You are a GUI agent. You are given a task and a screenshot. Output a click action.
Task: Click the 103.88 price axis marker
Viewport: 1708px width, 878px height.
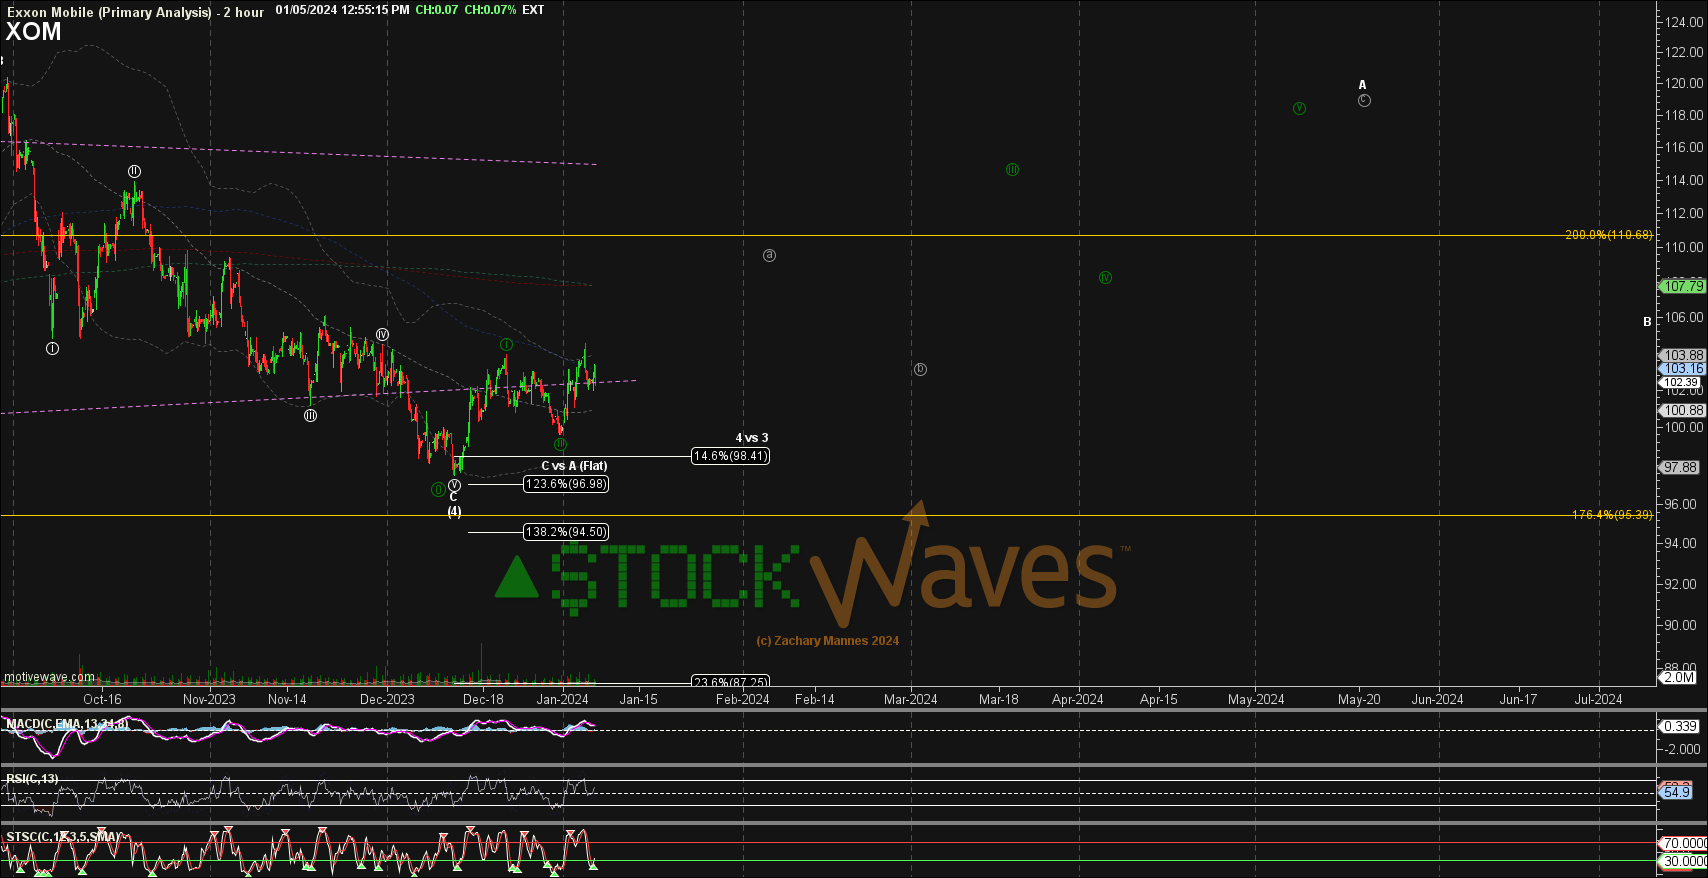[x=1683, y=355]
